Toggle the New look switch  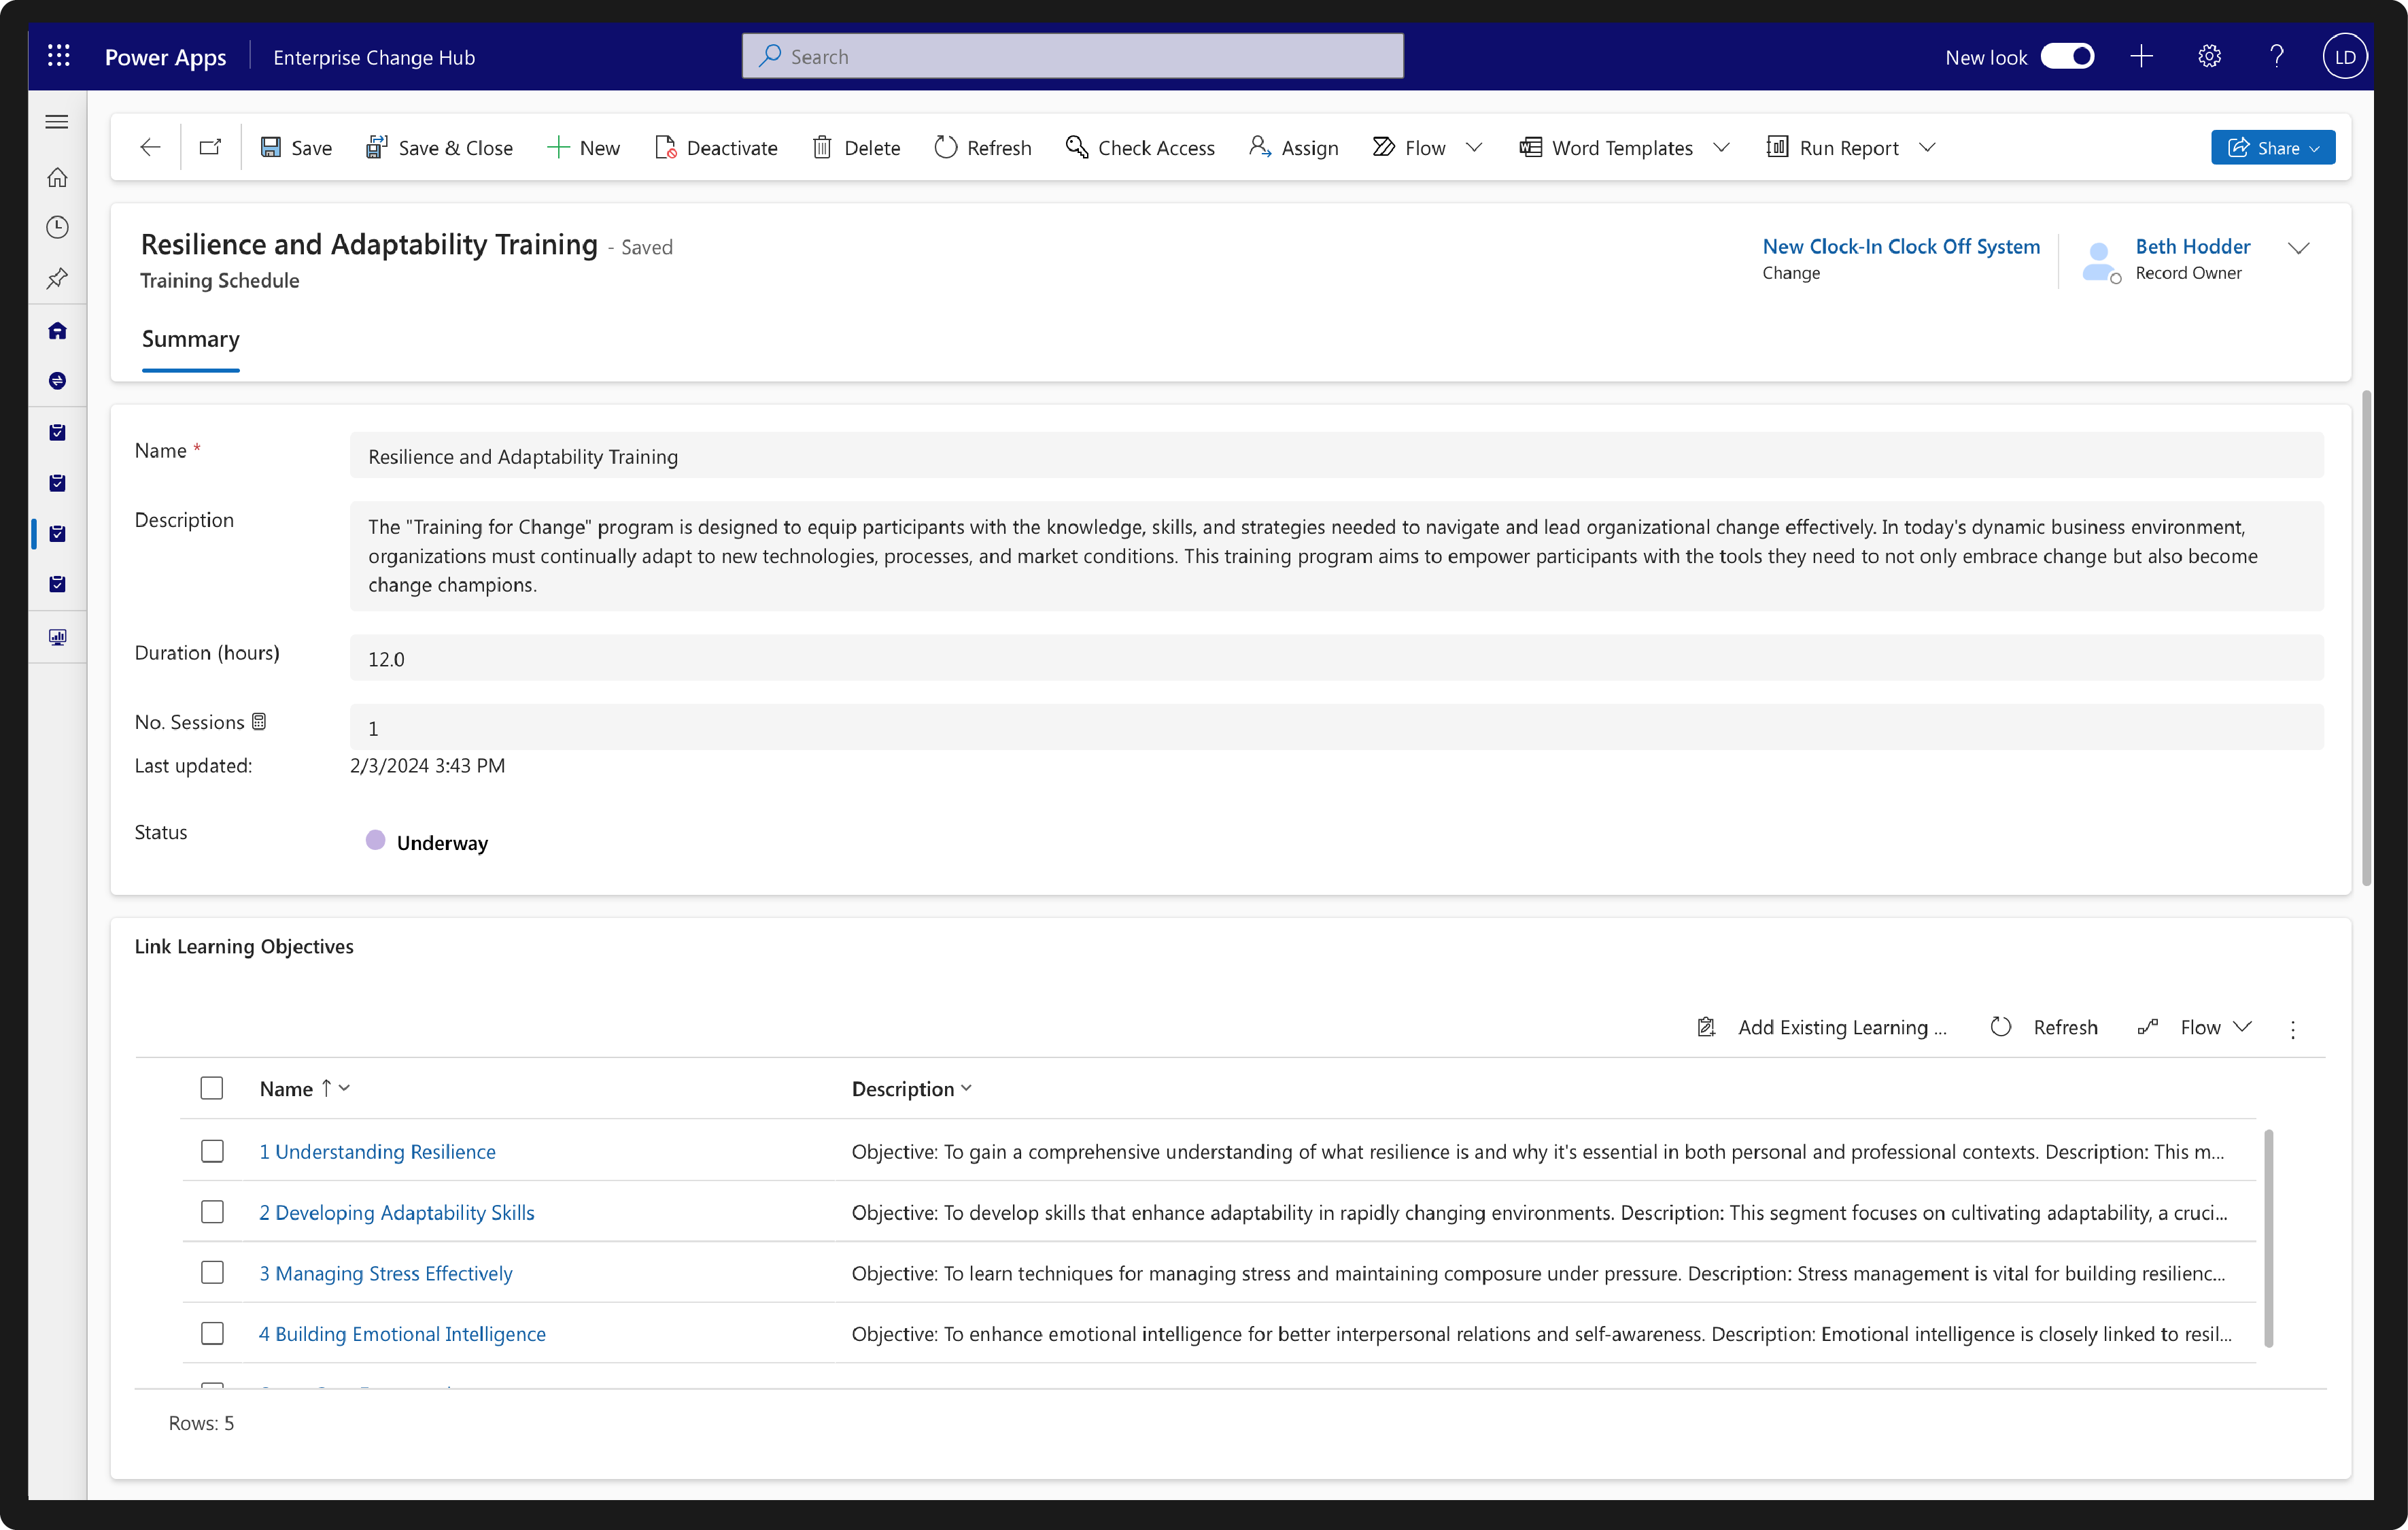click(x=2068, y=57)
